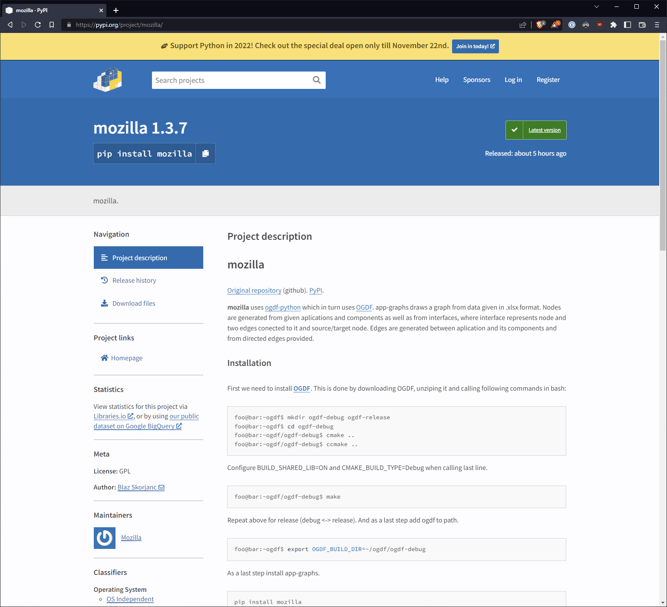Screen dimensions: 667x607
Task: Click OS Independent classifier link
Action: click(130, 599)
